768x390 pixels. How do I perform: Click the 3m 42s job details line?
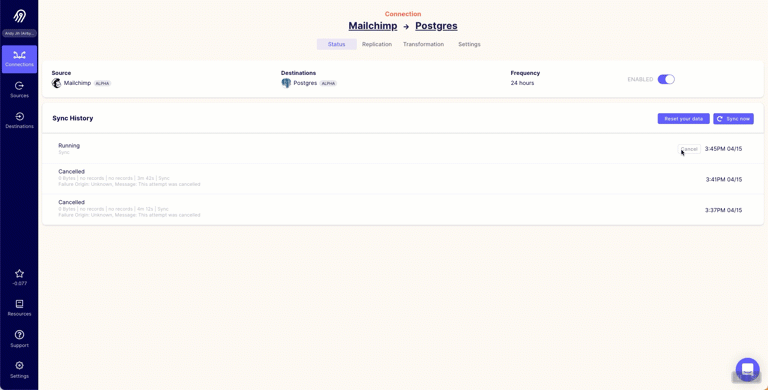(114, 178)
